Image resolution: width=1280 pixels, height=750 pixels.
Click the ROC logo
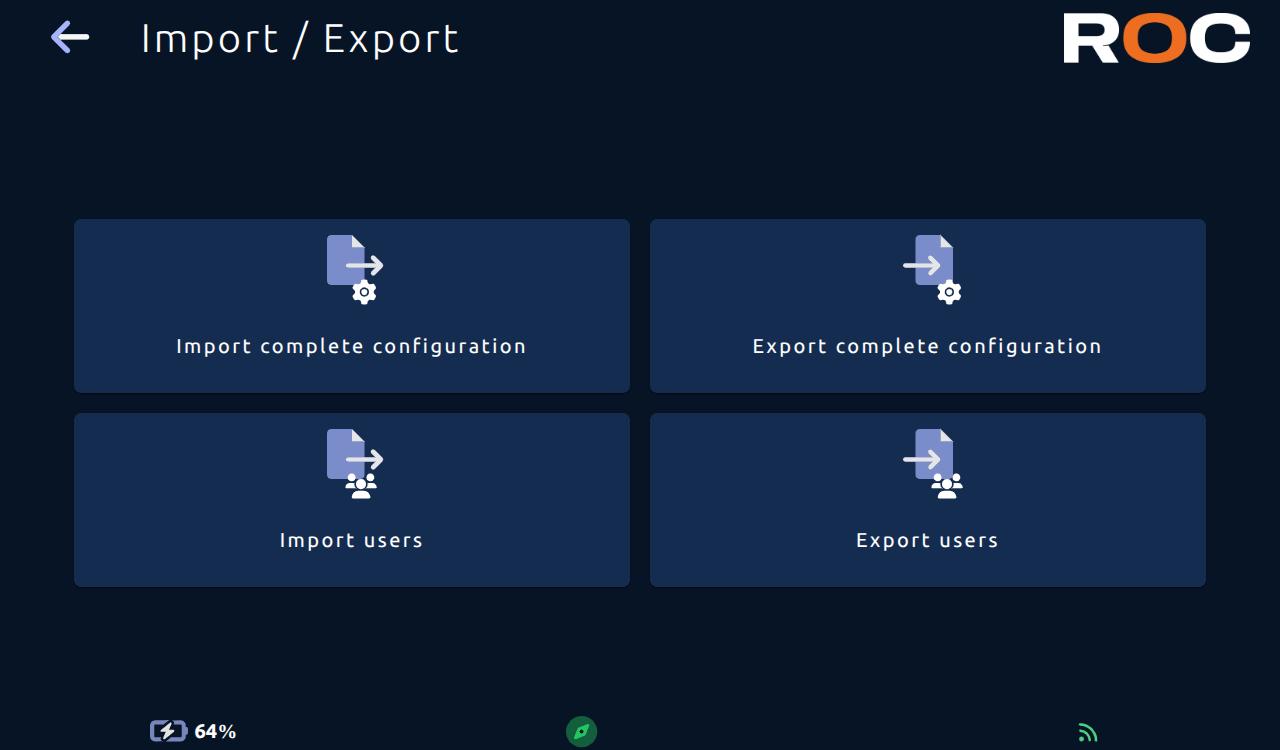point(1156,38)
